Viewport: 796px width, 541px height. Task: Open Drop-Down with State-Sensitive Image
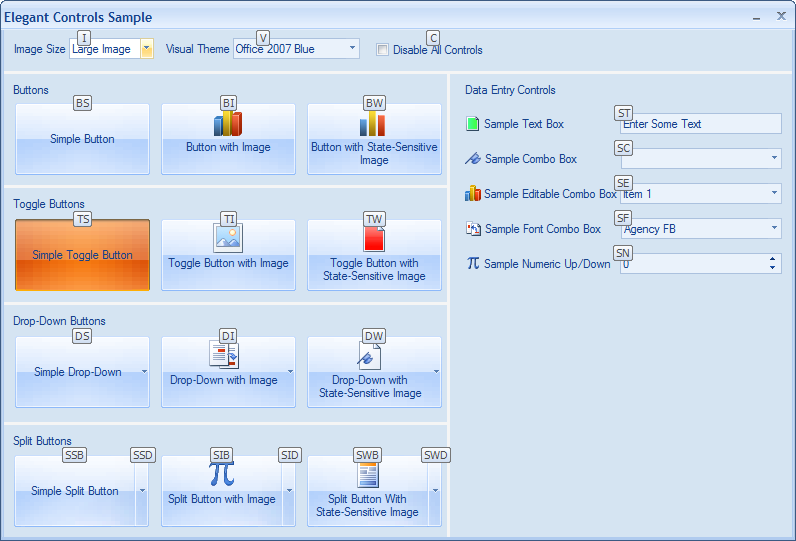[374, 372]
